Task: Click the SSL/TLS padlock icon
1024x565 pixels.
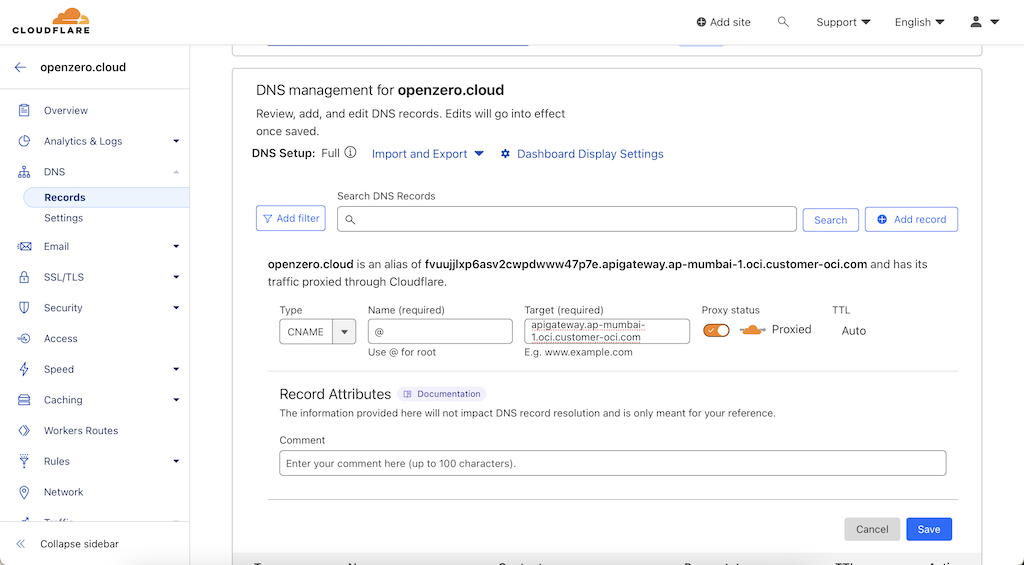Action: 24,277
